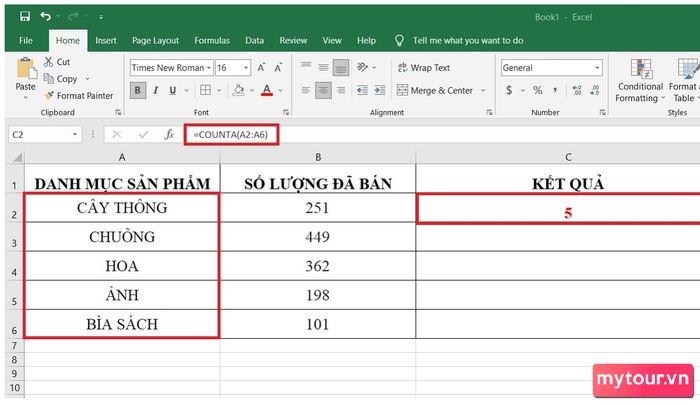Expand the Copy options arrow
This screenshot has height=405, width=700.
point(88,79)
